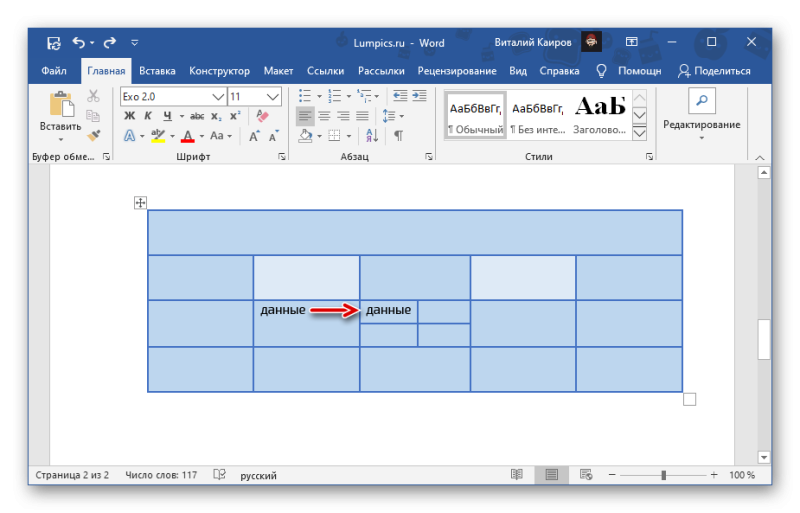Copy selection with copy icon
800x513 pixels.
tap(93, 116)
